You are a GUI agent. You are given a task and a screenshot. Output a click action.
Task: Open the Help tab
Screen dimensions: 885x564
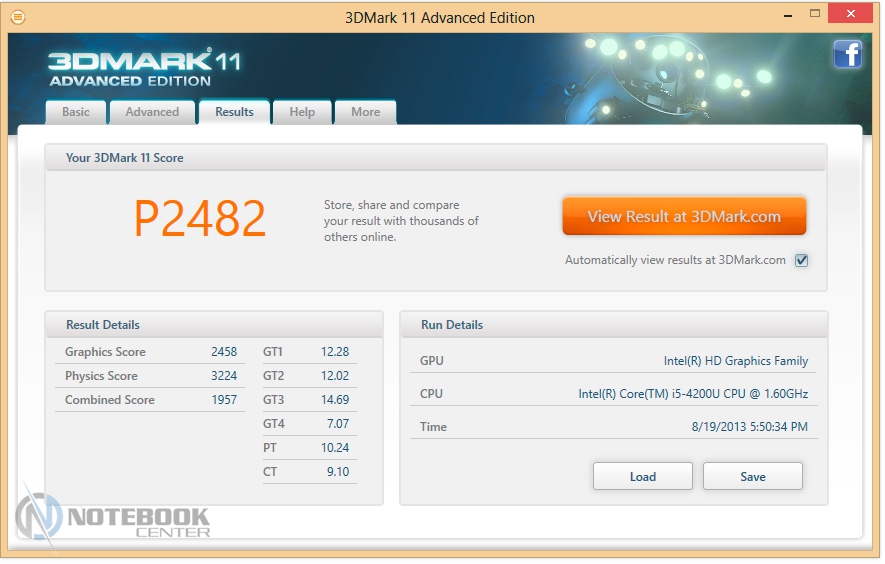302,112
